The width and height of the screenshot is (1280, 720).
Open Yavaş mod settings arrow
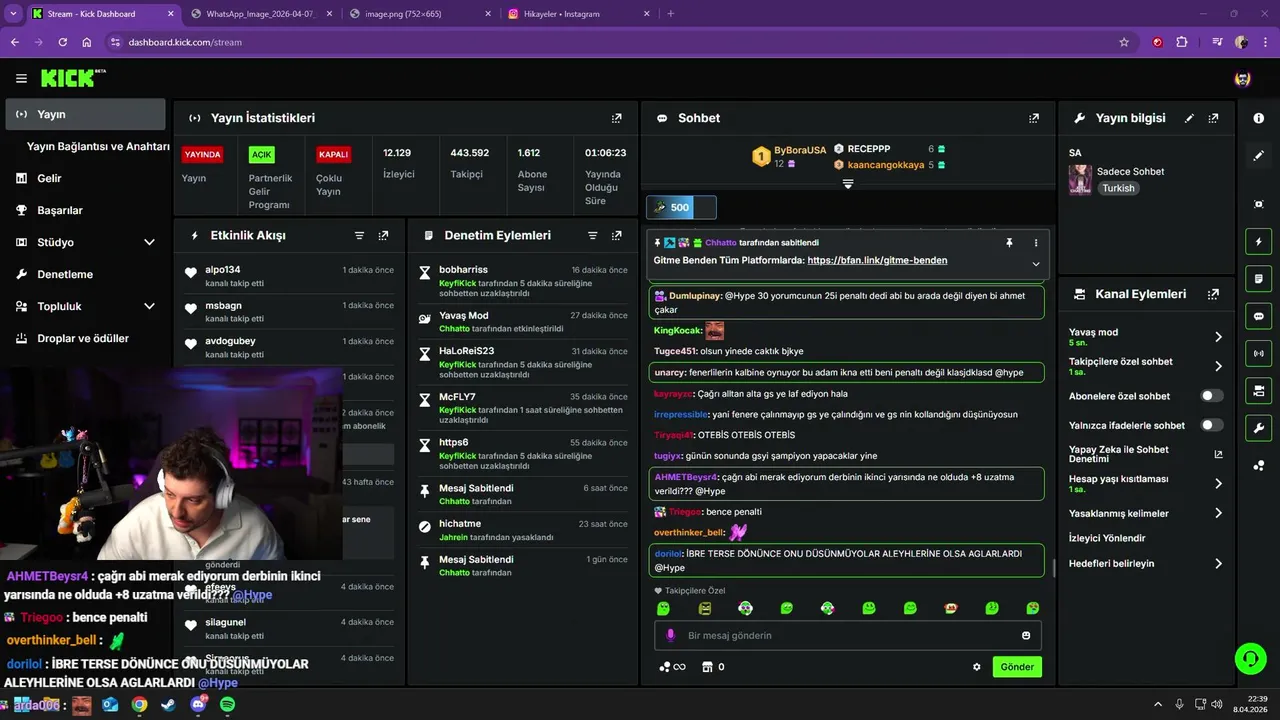click(x=1218, y=337)
